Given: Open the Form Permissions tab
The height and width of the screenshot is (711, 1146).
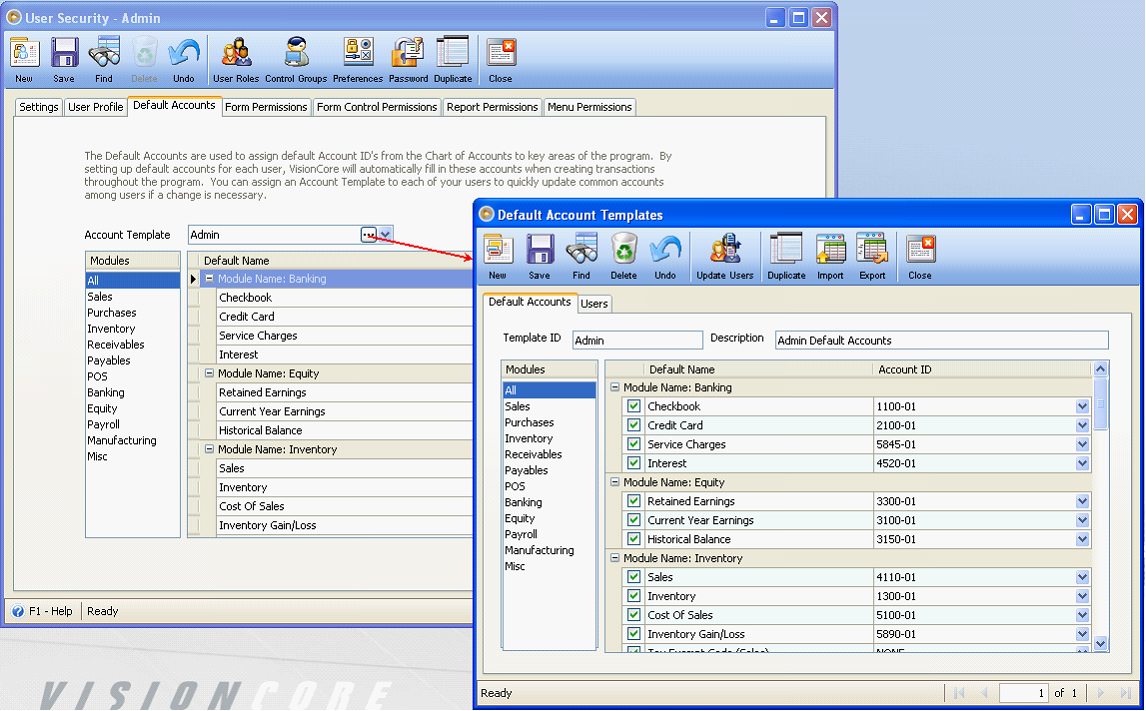Looking at the screenshot, I should click(266, 107).
